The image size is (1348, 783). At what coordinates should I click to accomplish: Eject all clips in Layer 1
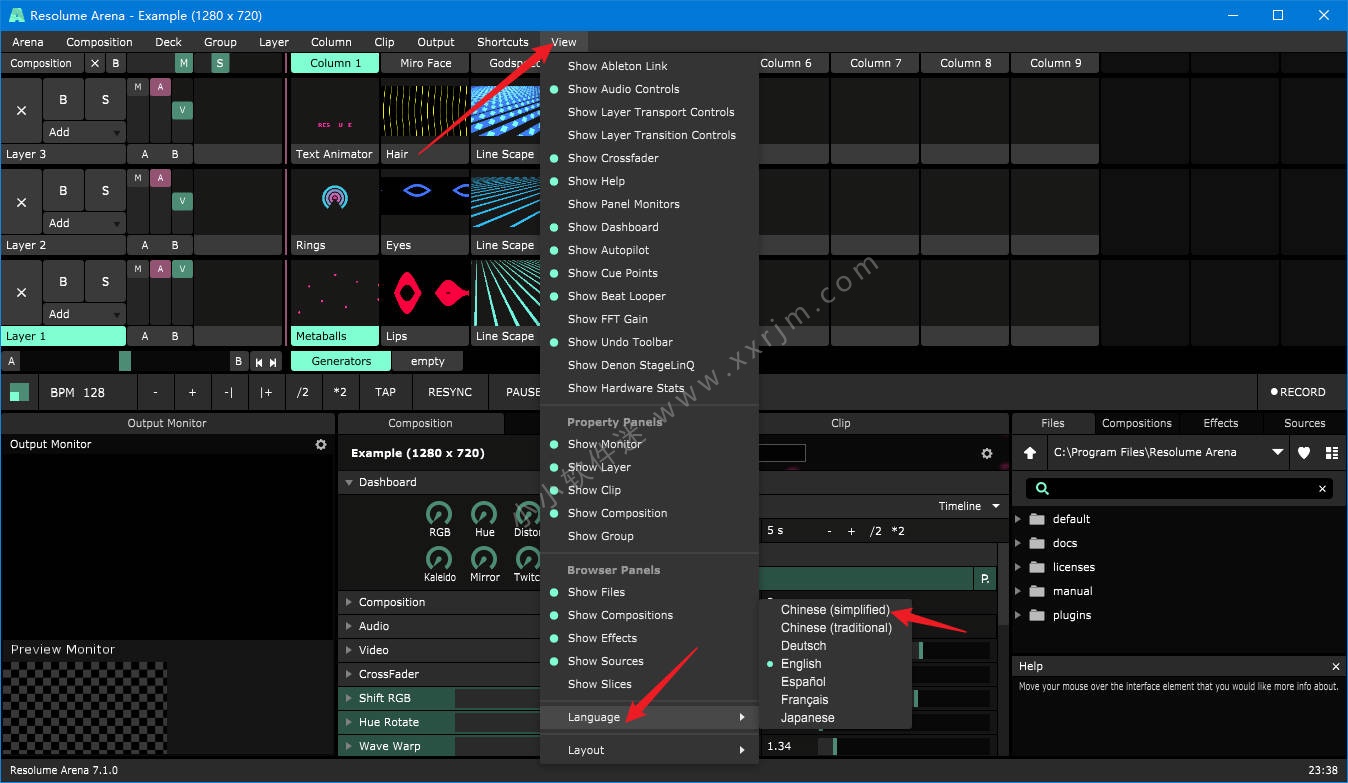pyautogui.click(x=21, y=292)
